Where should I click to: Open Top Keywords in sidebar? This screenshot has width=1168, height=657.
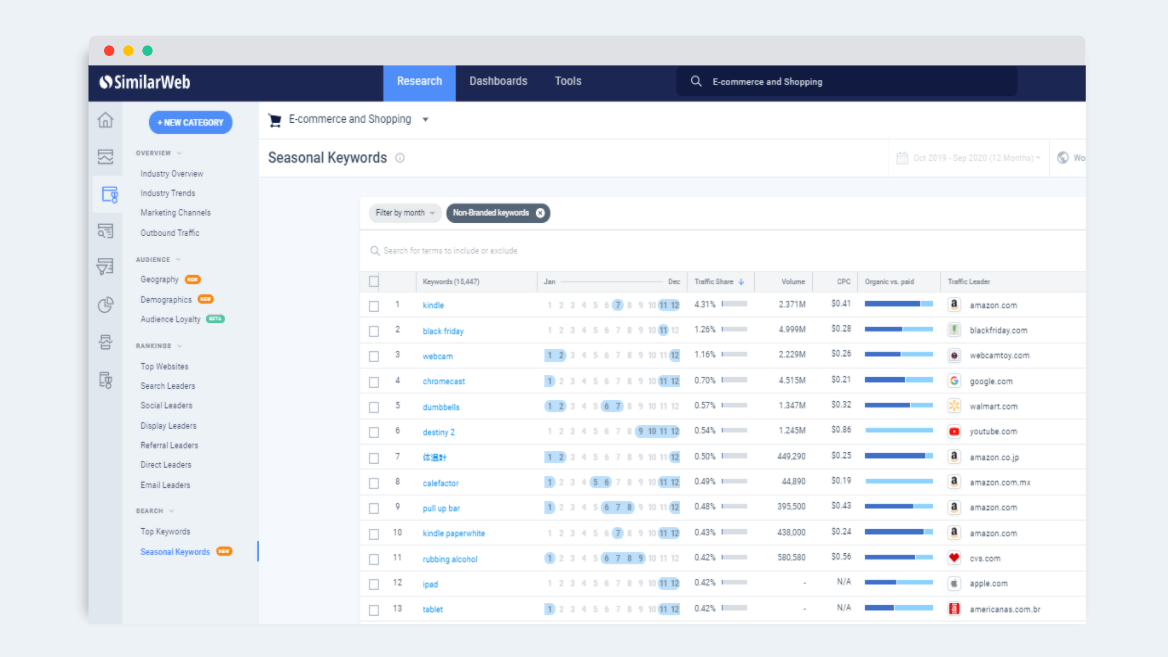pos(165,532)
